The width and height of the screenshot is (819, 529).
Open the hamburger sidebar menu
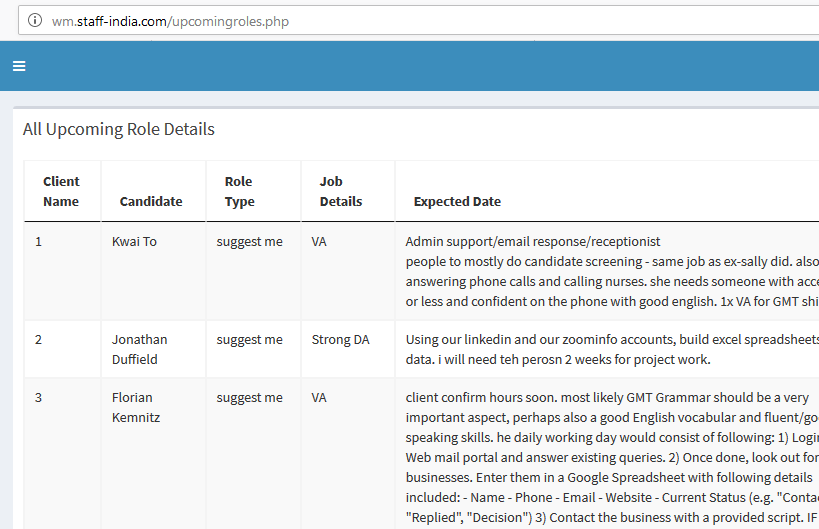pos(19,66)
